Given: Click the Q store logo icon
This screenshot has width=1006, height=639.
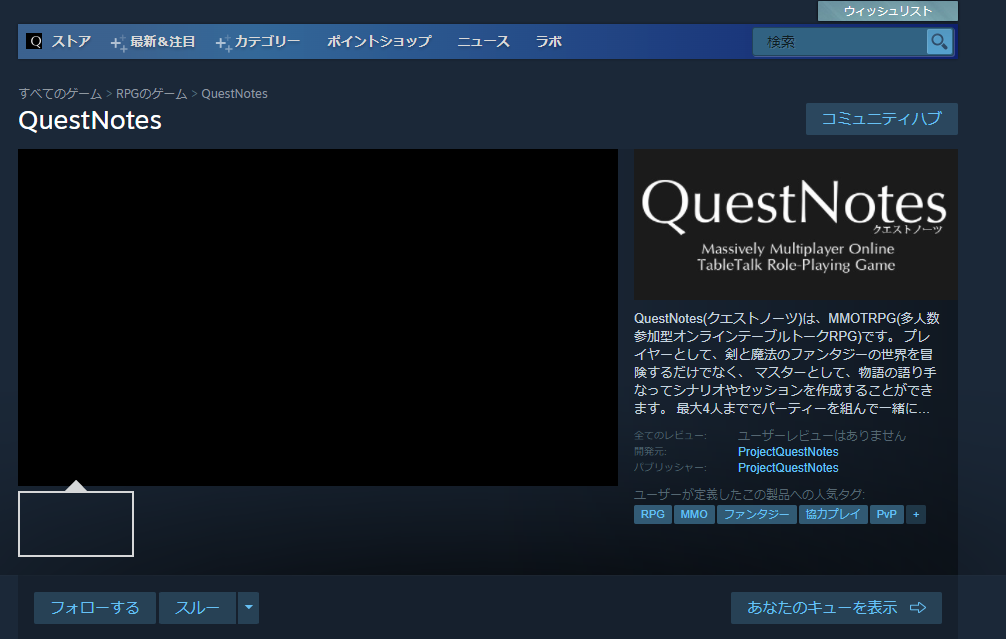Looking at the screenshot, I should [x=35, y=42].
